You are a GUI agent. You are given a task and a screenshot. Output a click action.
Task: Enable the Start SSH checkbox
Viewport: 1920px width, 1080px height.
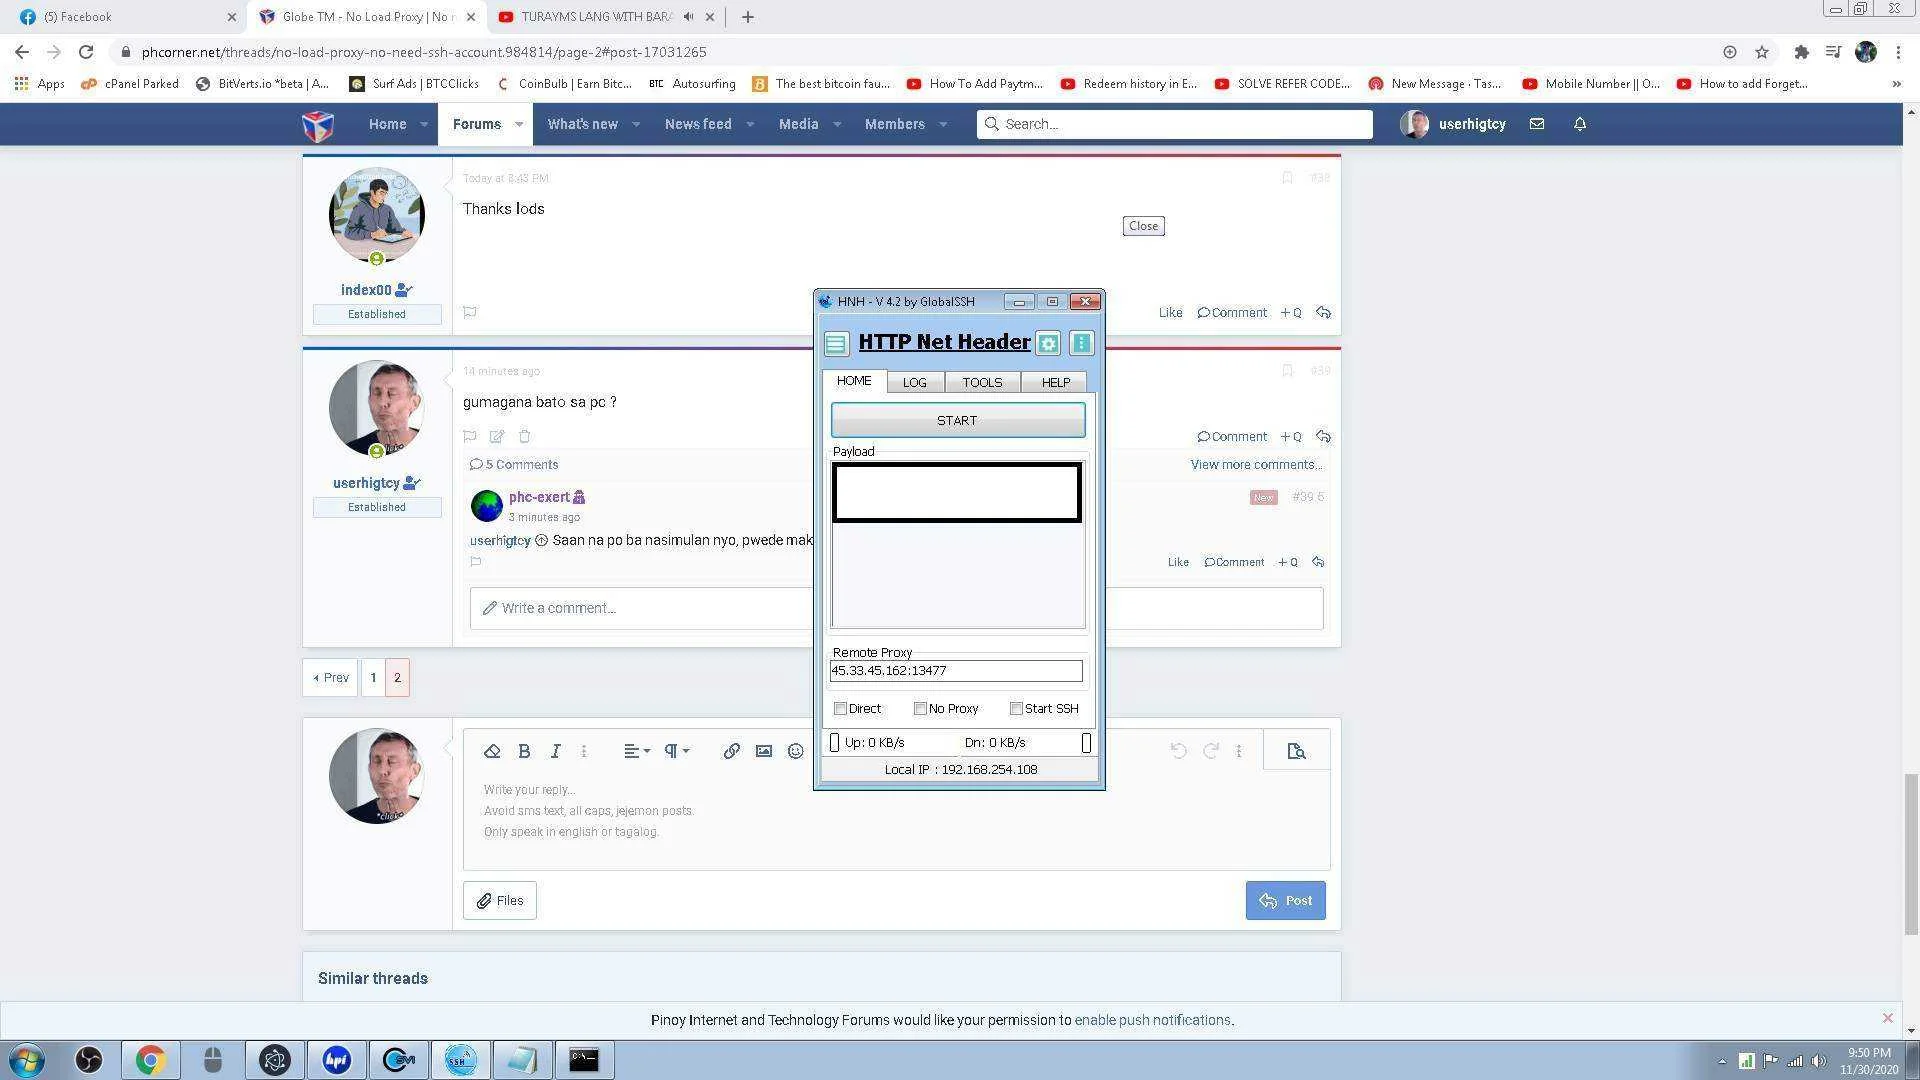pyautogui.click(x=1016, y=709)
